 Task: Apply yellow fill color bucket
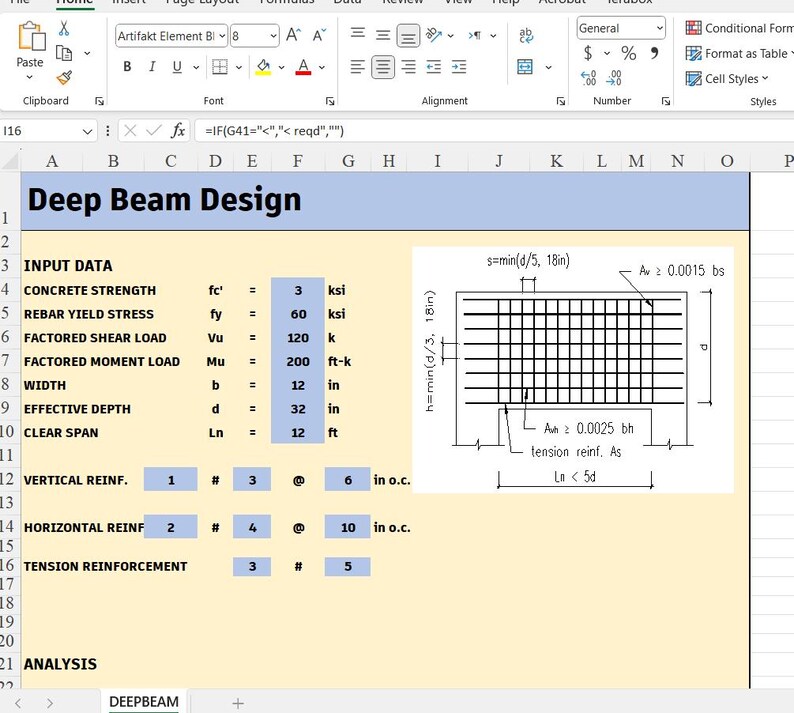tap(263, 67)
